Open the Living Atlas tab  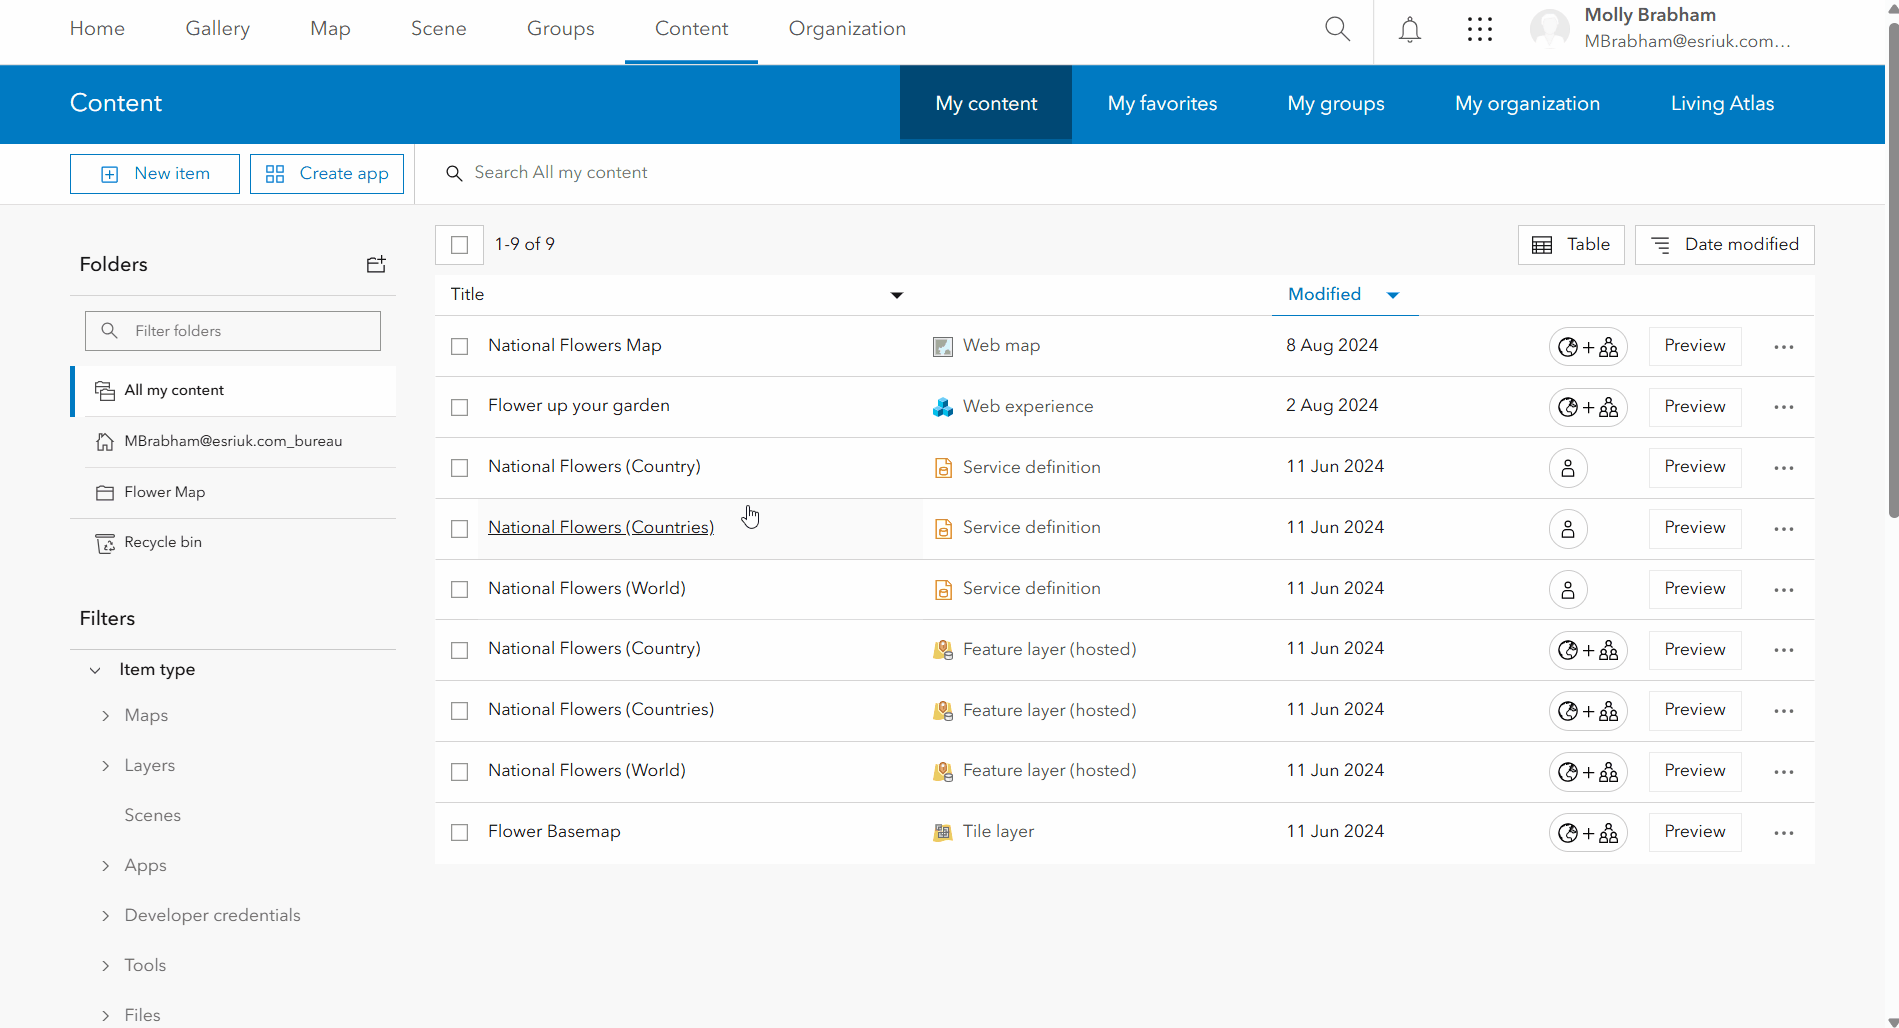(x=1722, y=104)
